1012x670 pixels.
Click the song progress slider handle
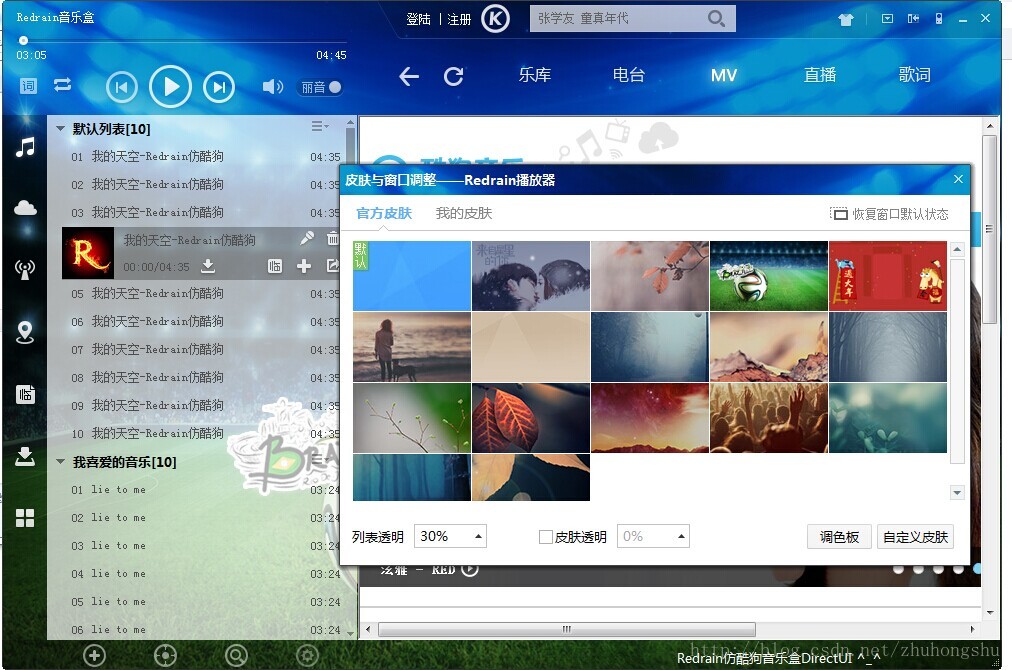tap(23, 41)
